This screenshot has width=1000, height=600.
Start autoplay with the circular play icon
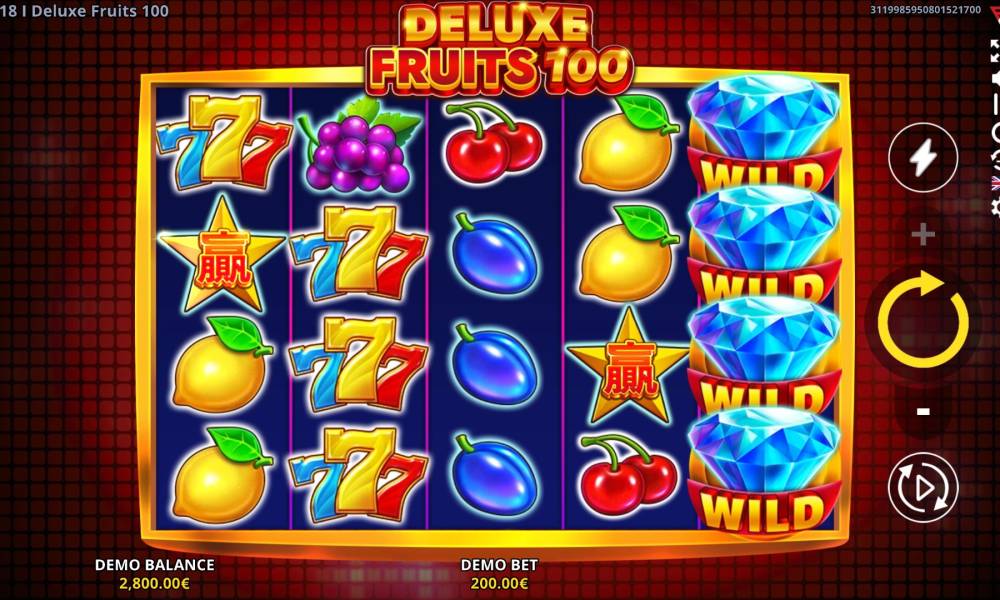click(x=923, y=488)
